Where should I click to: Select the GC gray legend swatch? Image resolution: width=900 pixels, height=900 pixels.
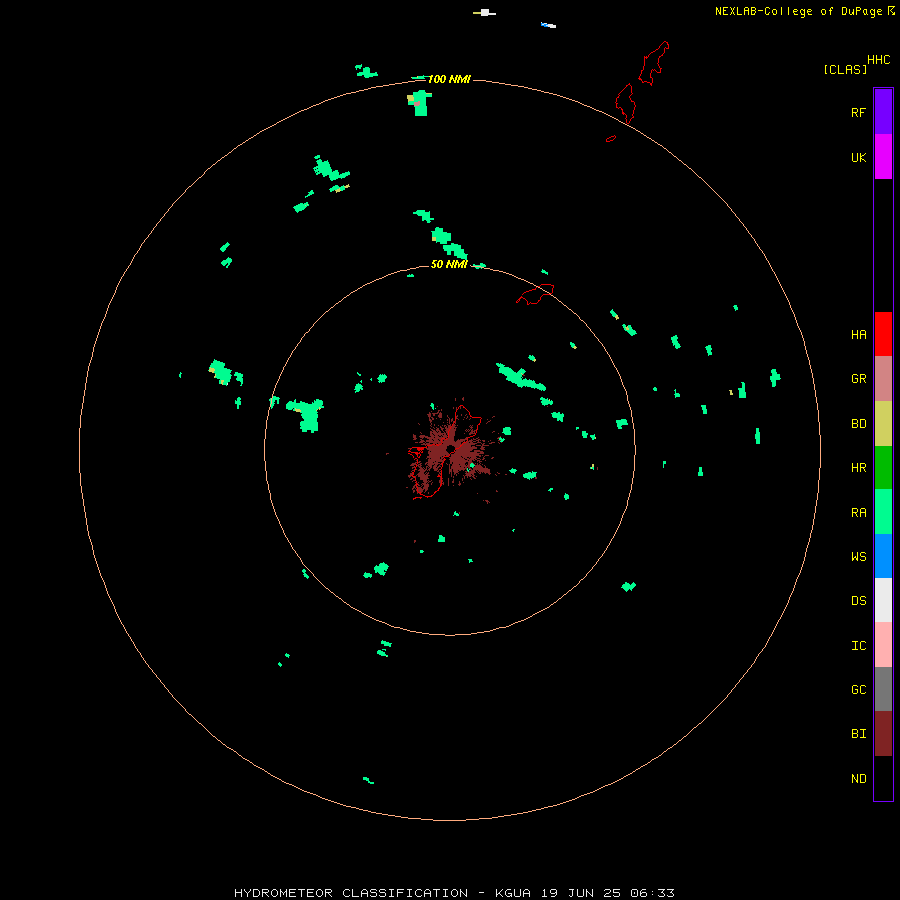pos(883,689)
